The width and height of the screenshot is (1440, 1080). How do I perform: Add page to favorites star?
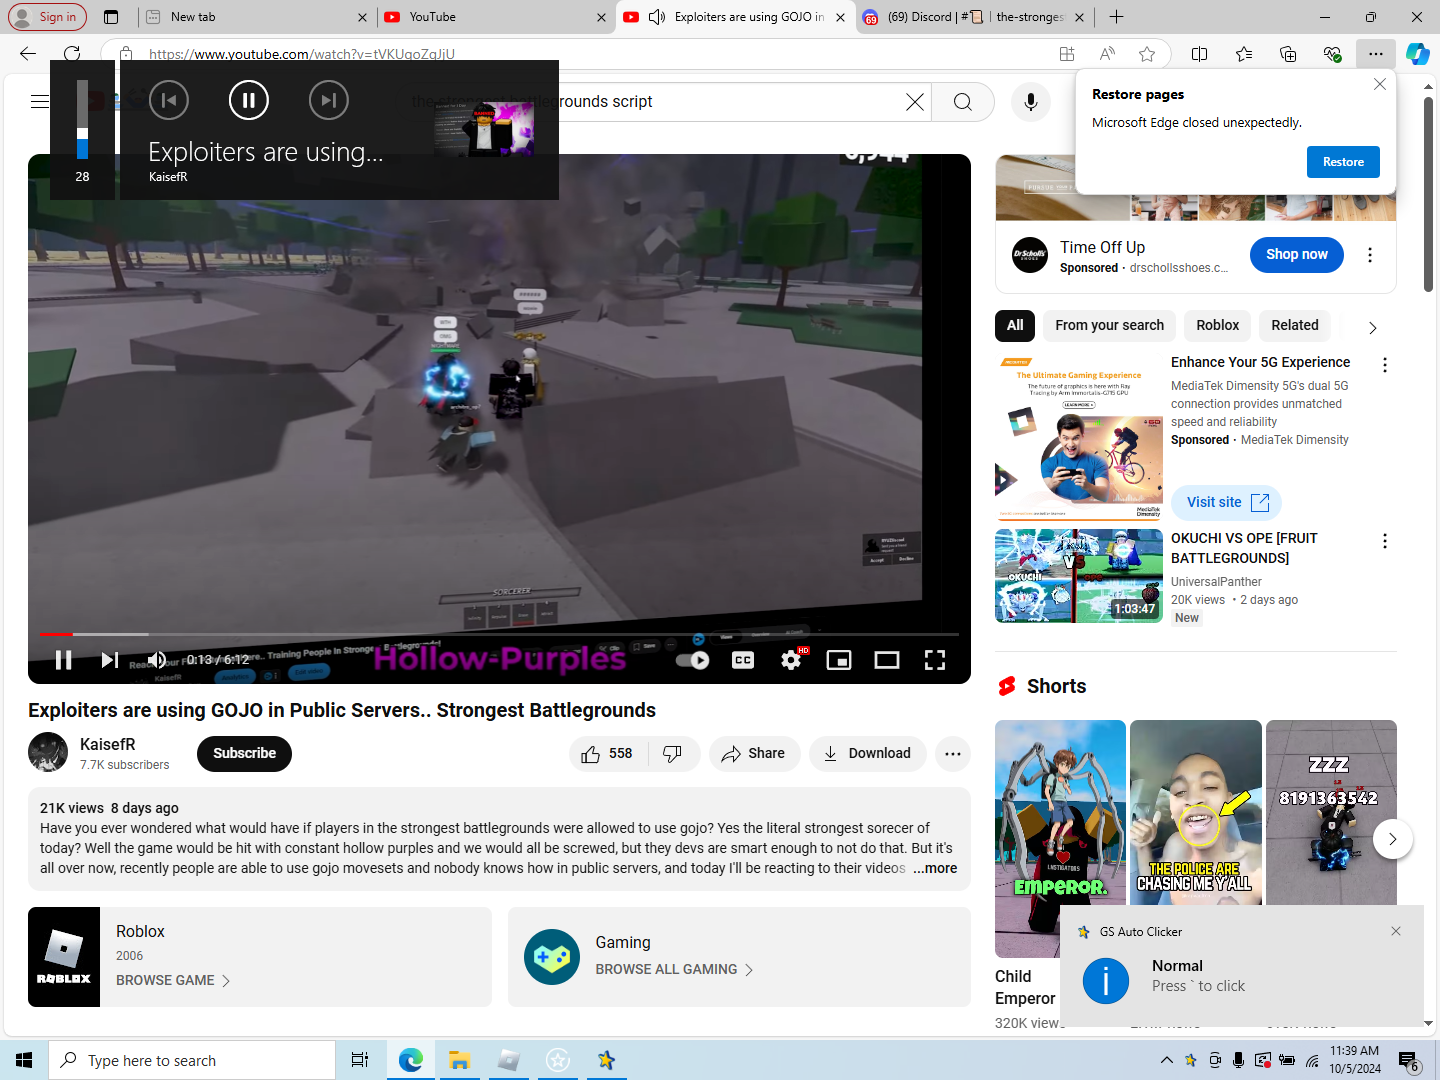pyautogui.click(x=1147, y=54)
